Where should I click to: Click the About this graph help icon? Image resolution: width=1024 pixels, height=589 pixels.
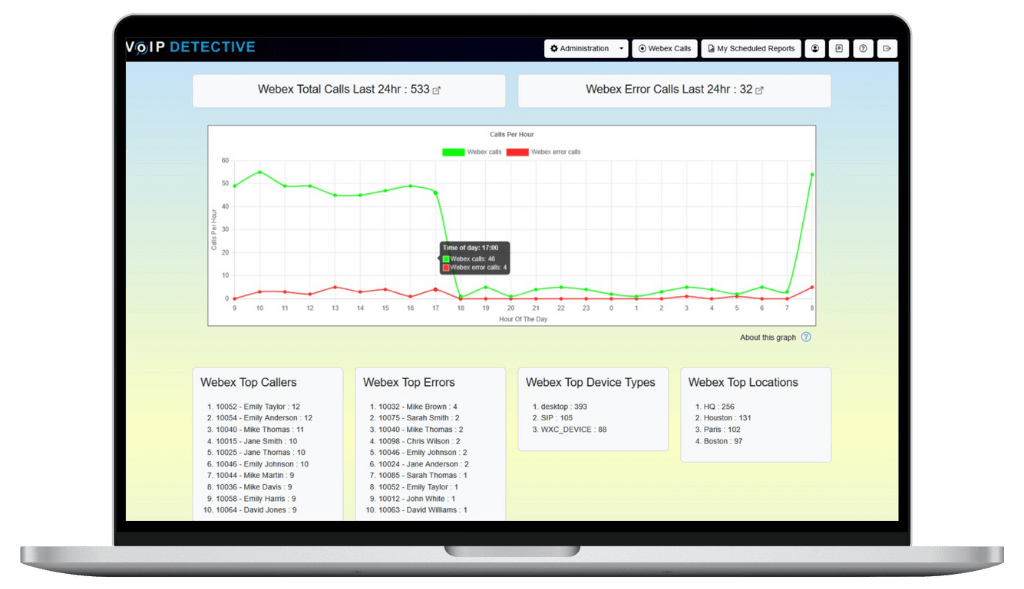click(x=806, y=337)
